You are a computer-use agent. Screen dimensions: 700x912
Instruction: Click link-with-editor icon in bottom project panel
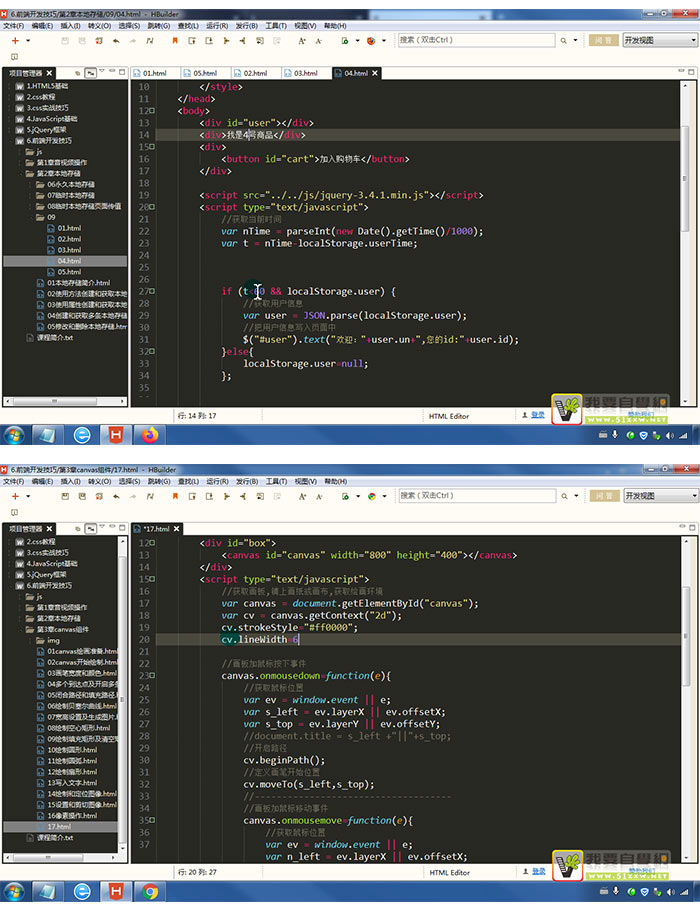pyautogui.click(x=91, y=528)
